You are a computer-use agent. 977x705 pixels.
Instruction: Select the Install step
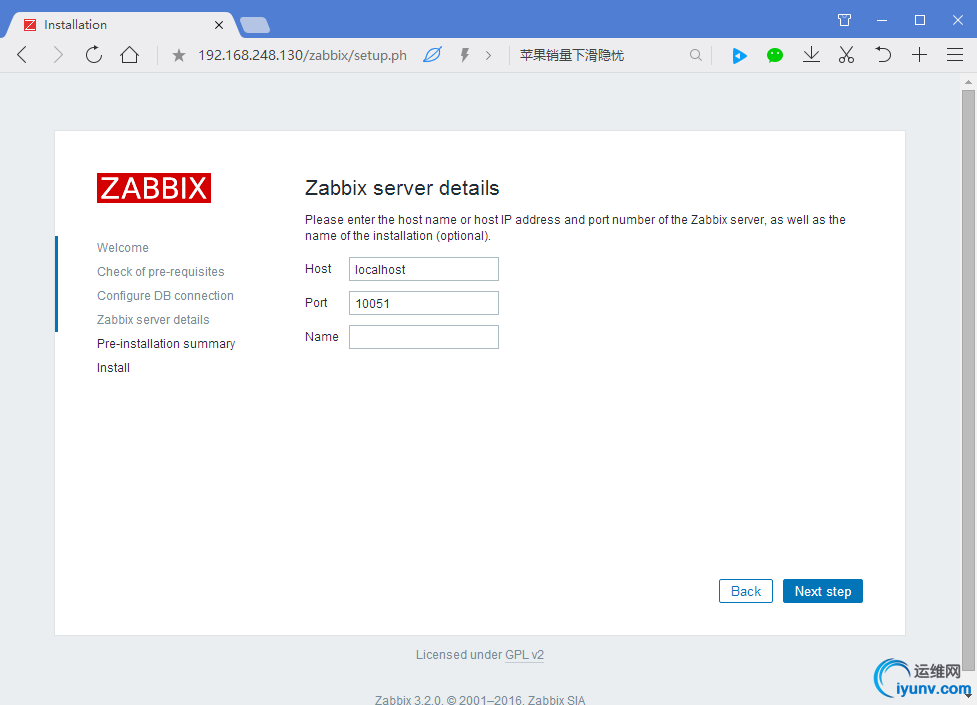tap(113, 368)
